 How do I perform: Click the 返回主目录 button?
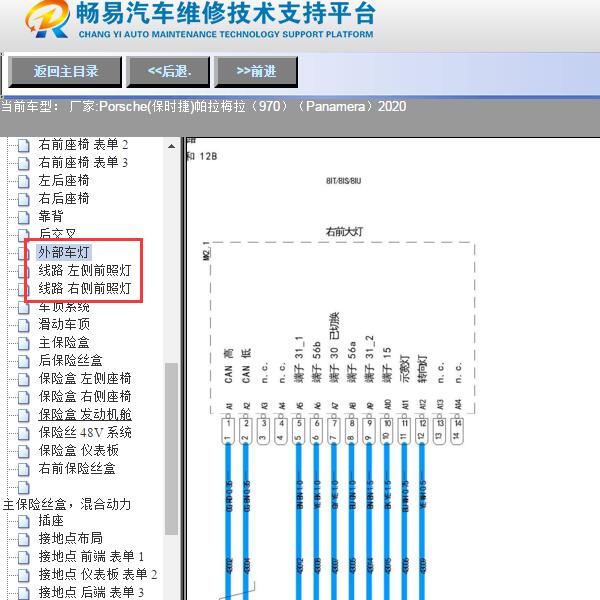point(65,72)
